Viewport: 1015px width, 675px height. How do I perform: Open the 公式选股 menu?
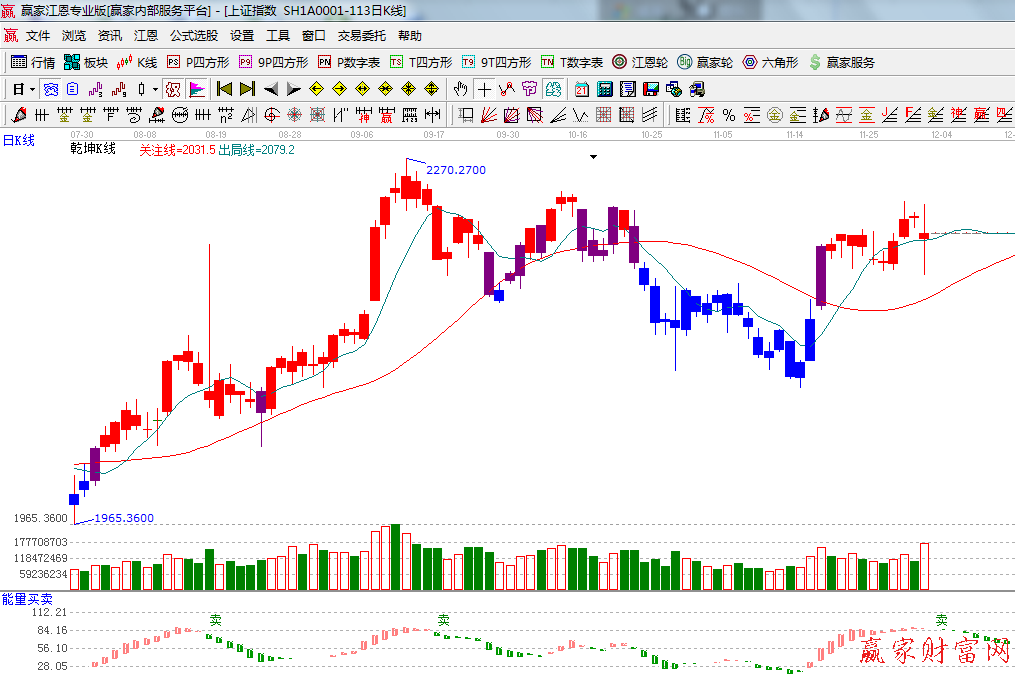(x=193, y=35)
